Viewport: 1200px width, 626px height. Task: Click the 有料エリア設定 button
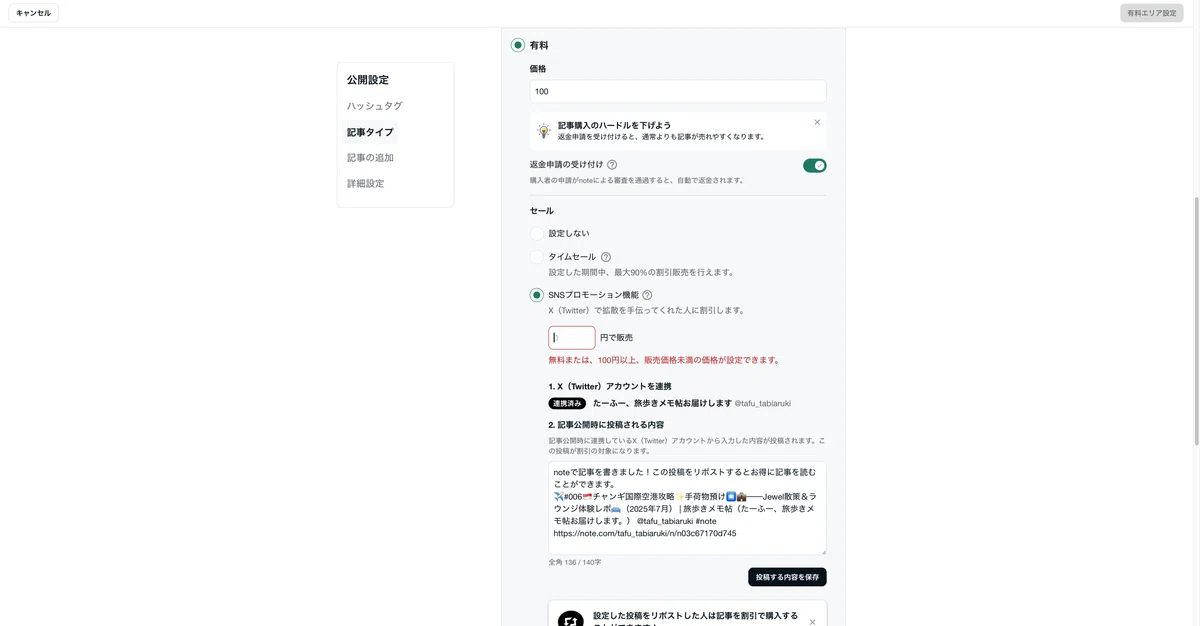point(1151,13)
